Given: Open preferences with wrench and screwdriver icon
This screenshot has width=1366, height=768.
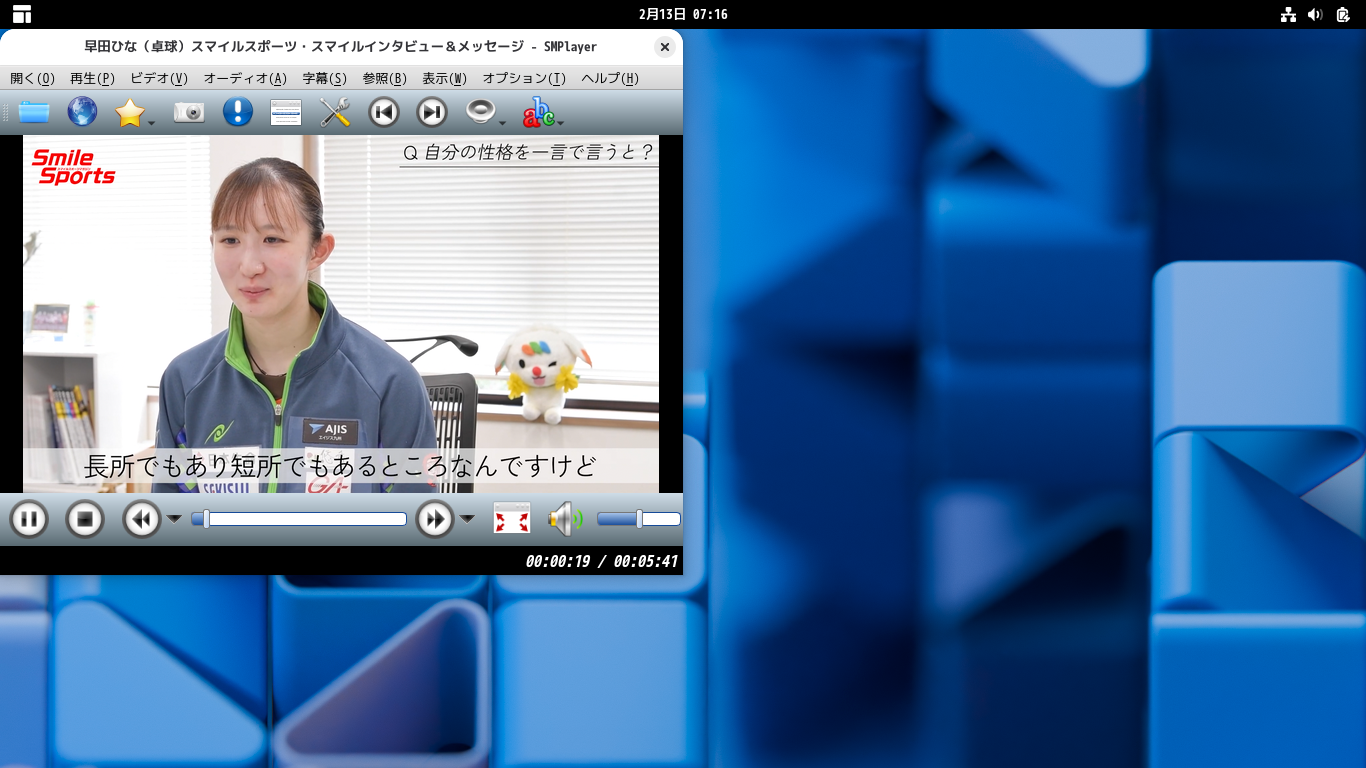Looking at the screenshot, I should pos(335,112).
